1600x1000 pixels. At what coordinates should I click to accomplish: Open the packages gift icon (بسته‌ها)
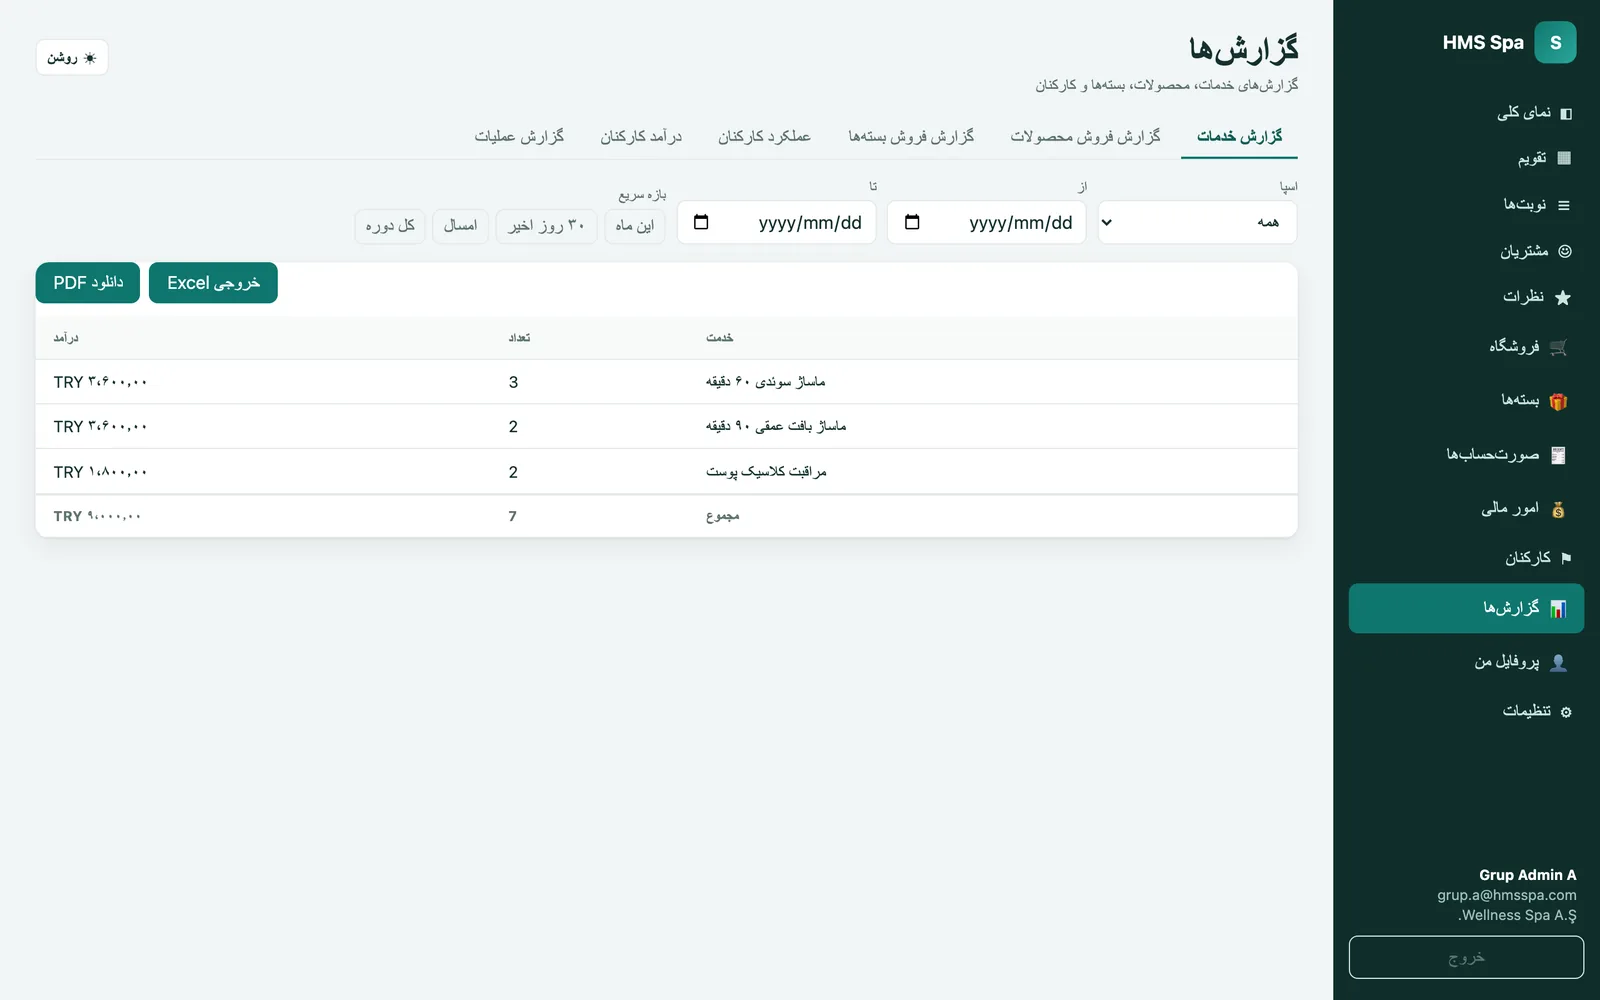(x=1558, y=401)
